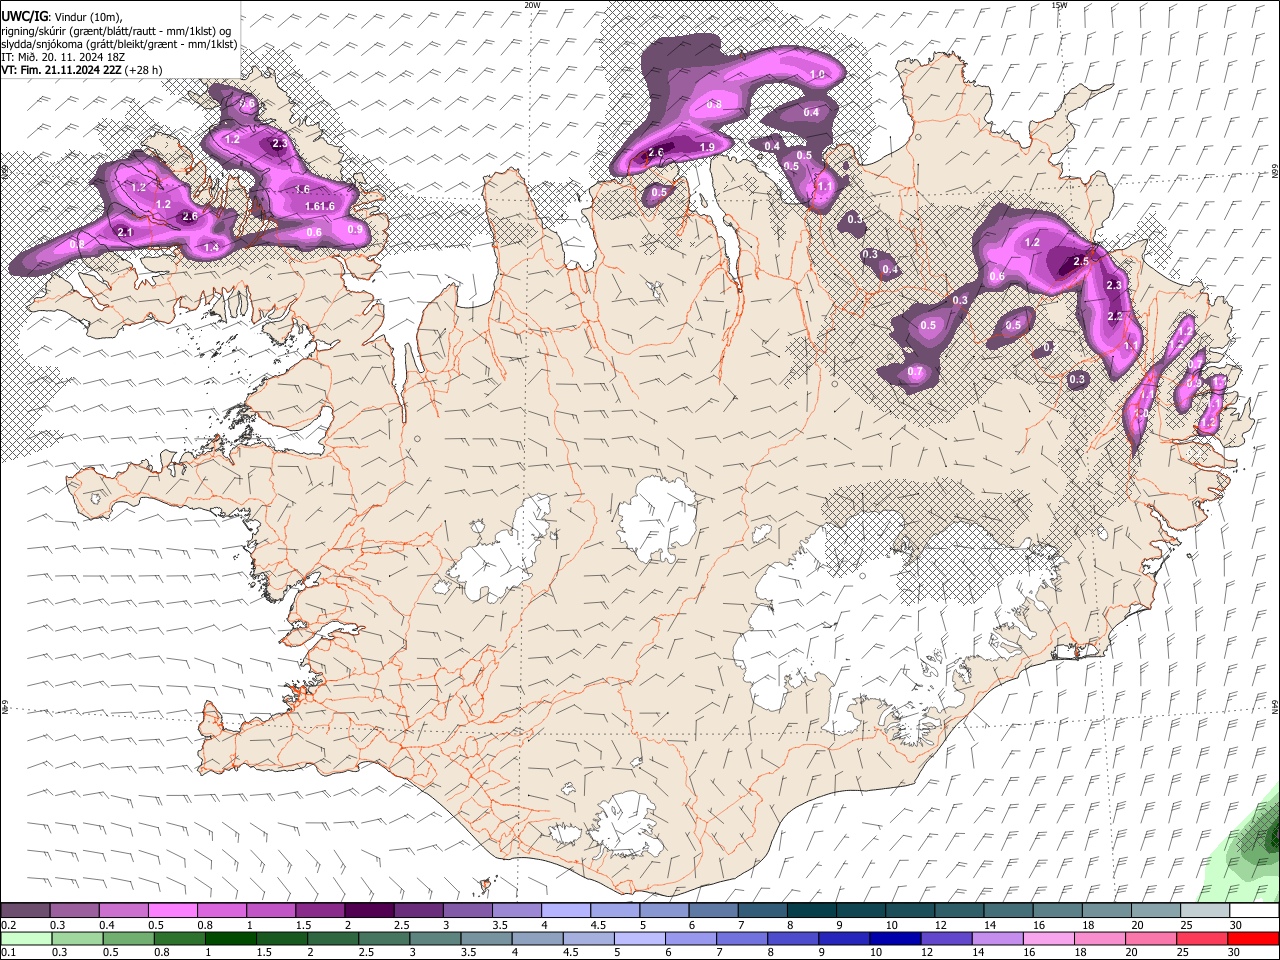Pick the pale grey swatch between 25 and 30, upper scale
Screen dimensions: 1280x960
pos(1206,911)
